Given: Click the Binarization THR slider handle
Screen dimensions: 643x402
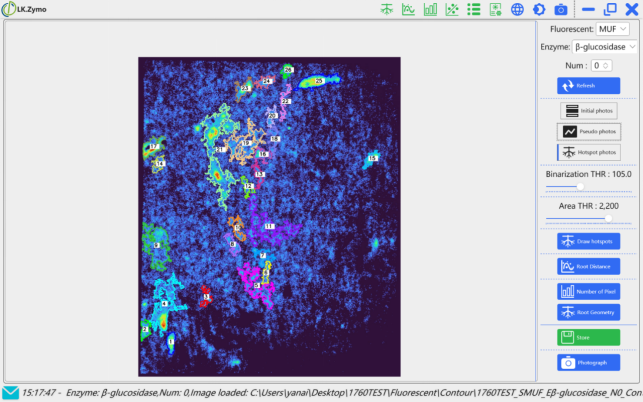Looking at the screenshot, I should pos(580,186).
